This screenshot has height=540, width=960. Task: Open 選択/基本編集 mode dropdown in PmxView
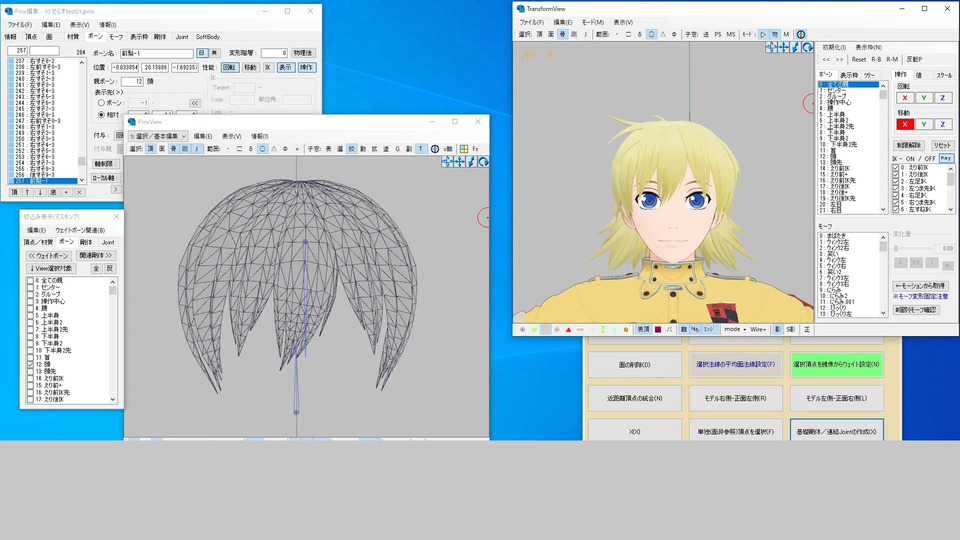tap(159, 136)
